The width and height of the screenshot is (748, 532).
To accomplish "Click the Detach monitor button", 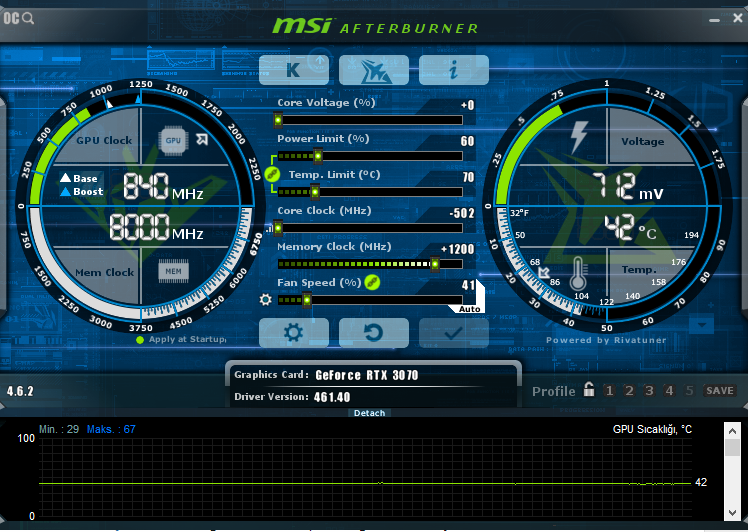I will [x=369, y=413].
